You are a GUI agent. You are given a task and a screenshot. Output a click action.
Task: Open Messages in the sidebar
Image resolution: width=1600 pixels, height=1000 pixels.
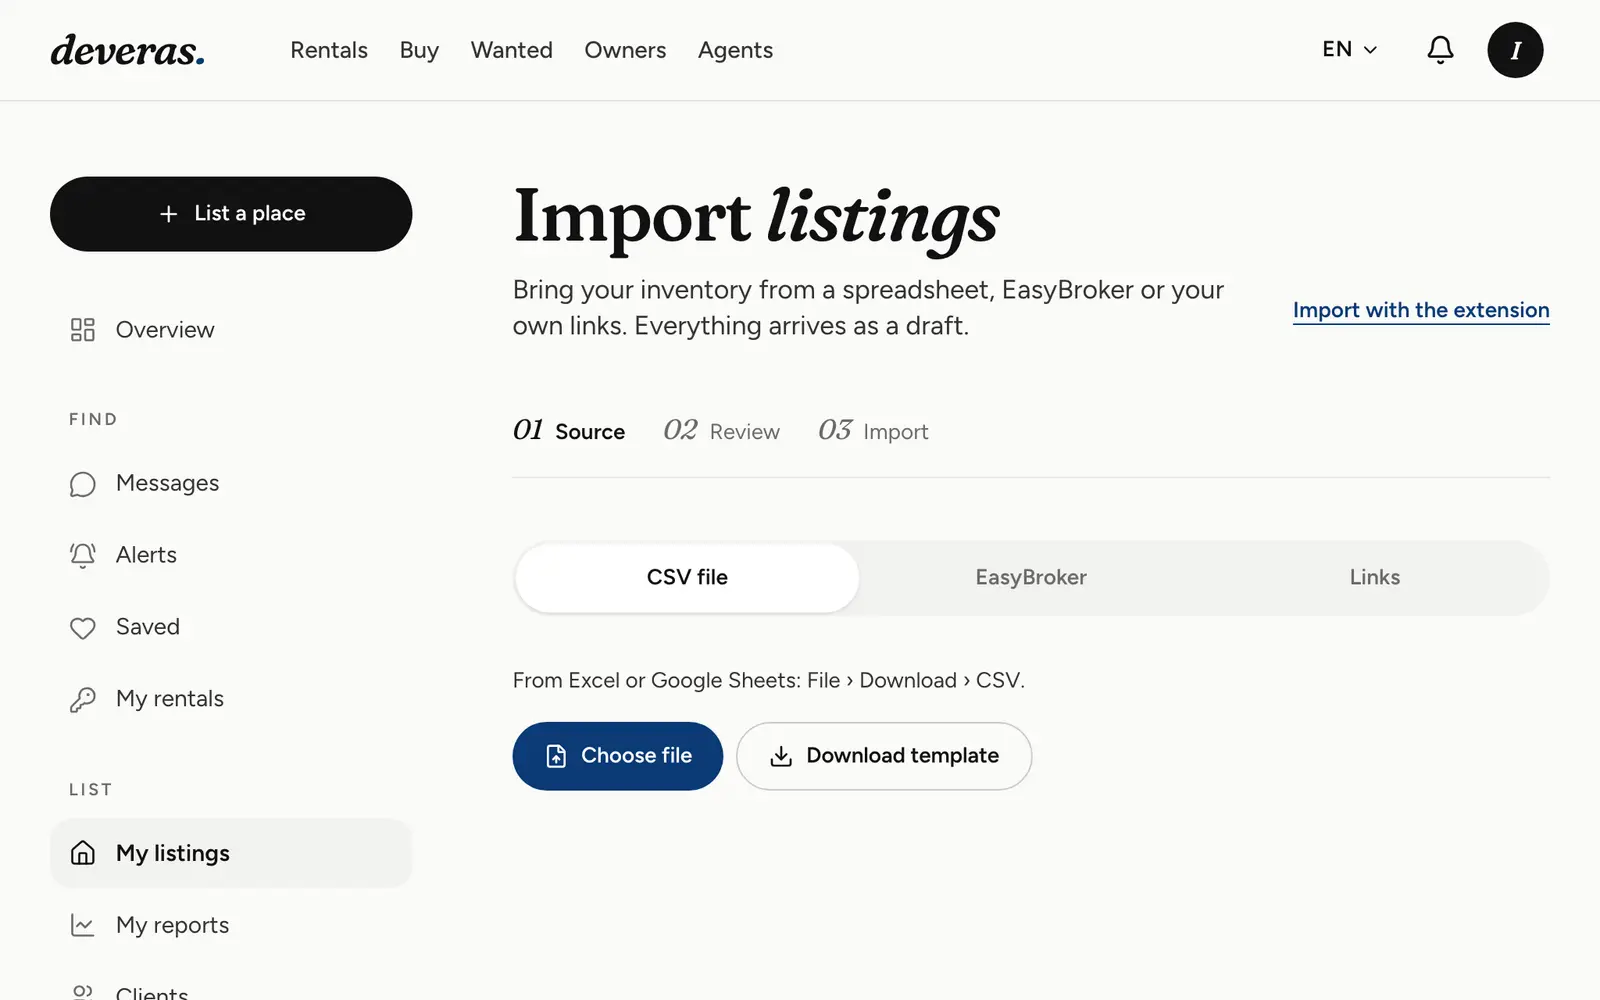(x=231, y=484)
